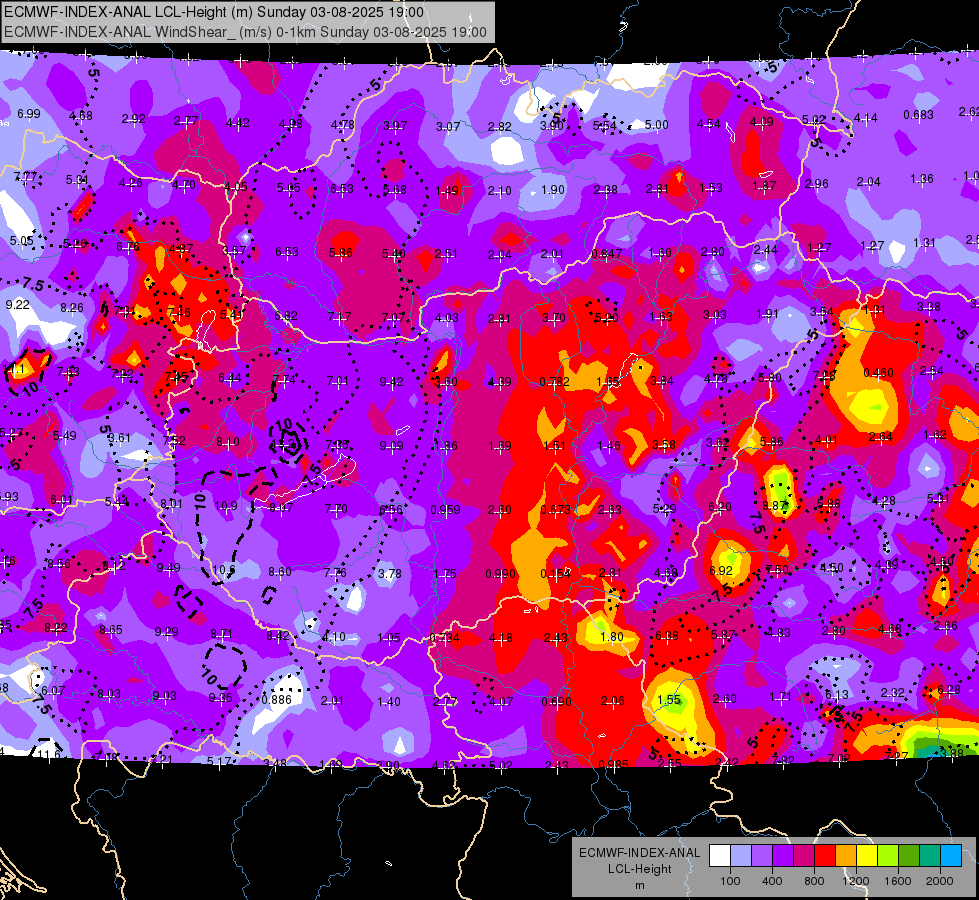Click the wind shear value 0.683
The height and width of the screenshot is (900, 979).
(918, 114)
